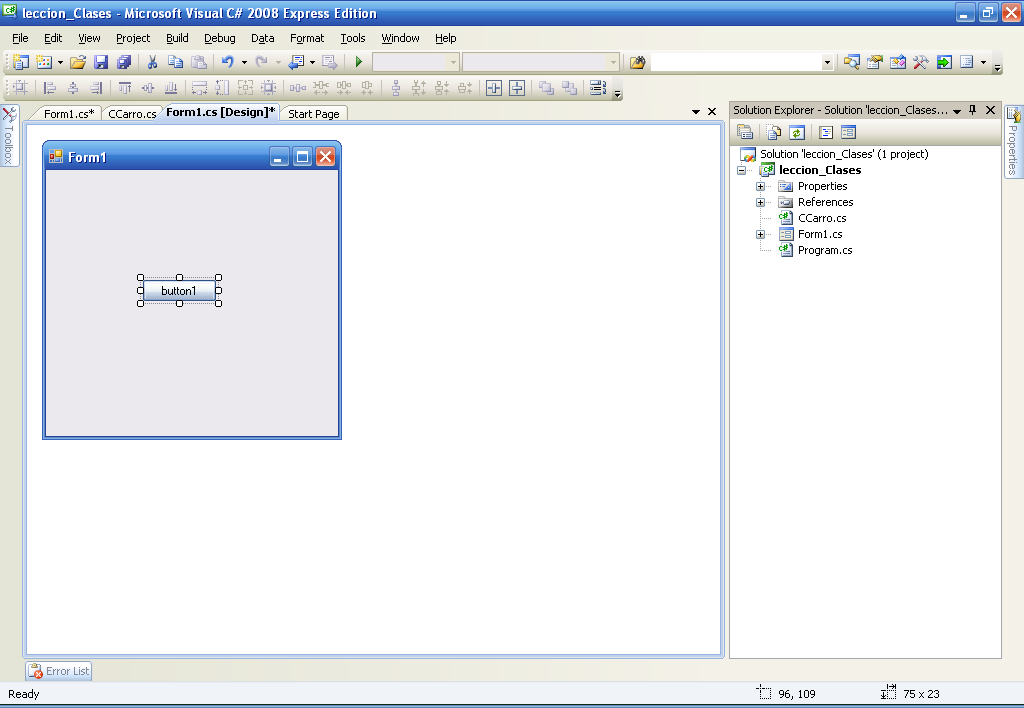Image resolution: width=1024 pixels, height=708 pixels.
Task: Switch to the CCarro.cs tab
Action: 132,114
